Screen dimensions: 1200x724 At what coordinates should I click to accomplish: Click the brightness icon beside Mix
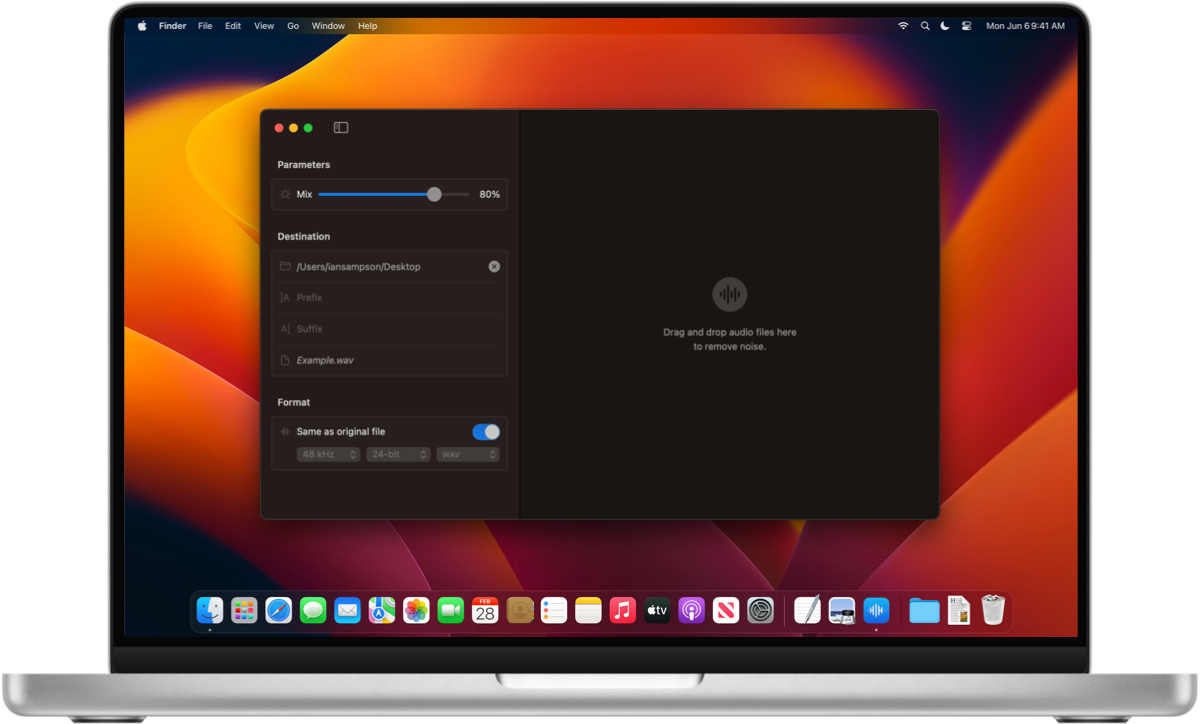coord(285,194)
